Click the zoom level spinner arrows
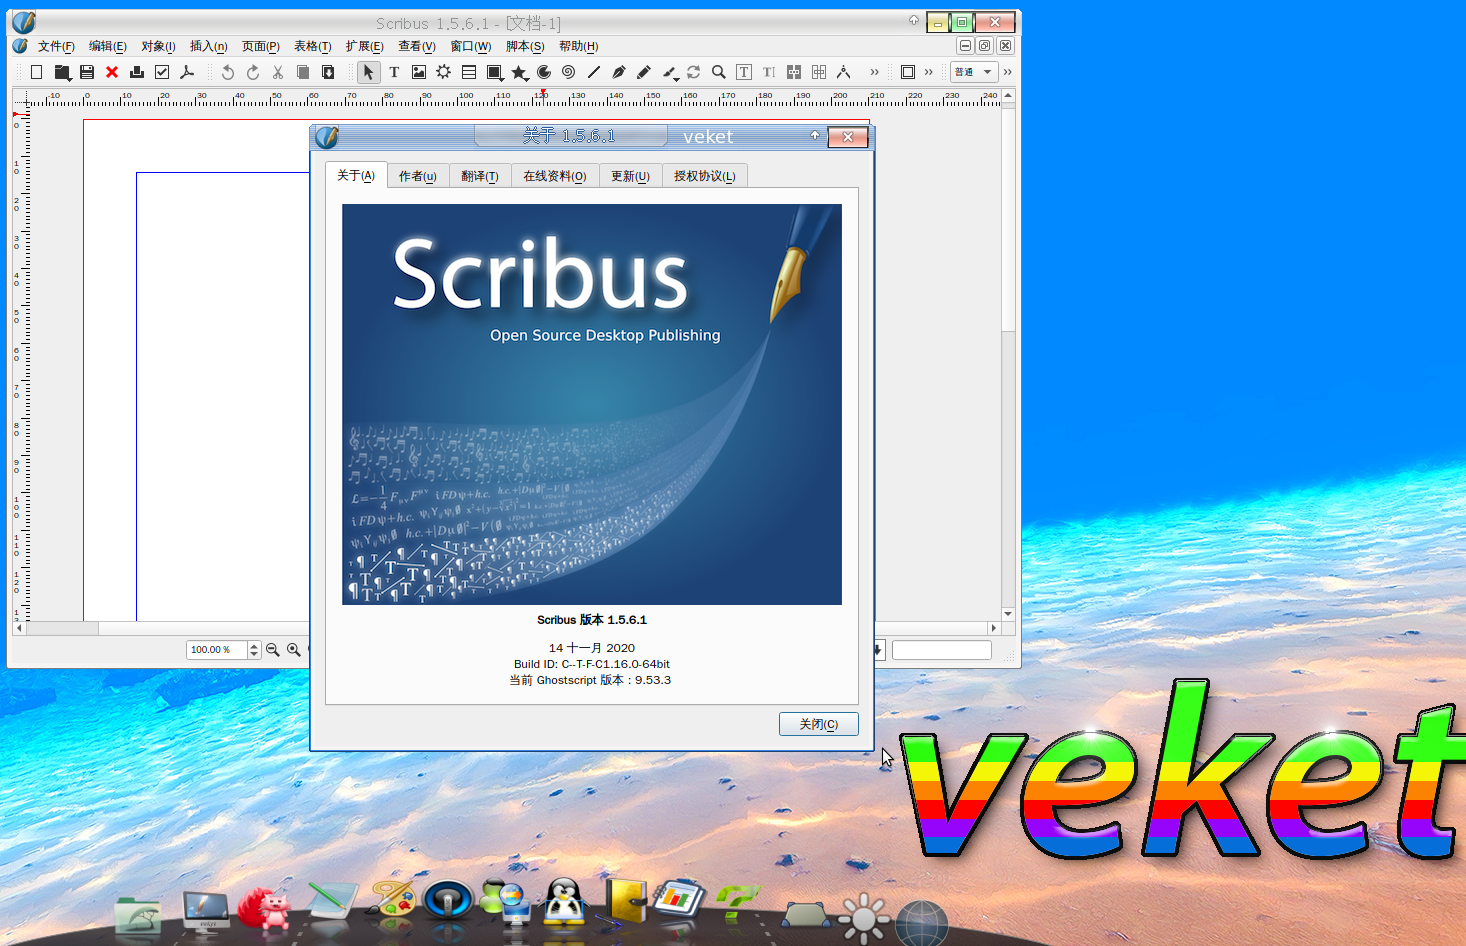Screen dimensions: 1466x946 [x=254, y=650]
